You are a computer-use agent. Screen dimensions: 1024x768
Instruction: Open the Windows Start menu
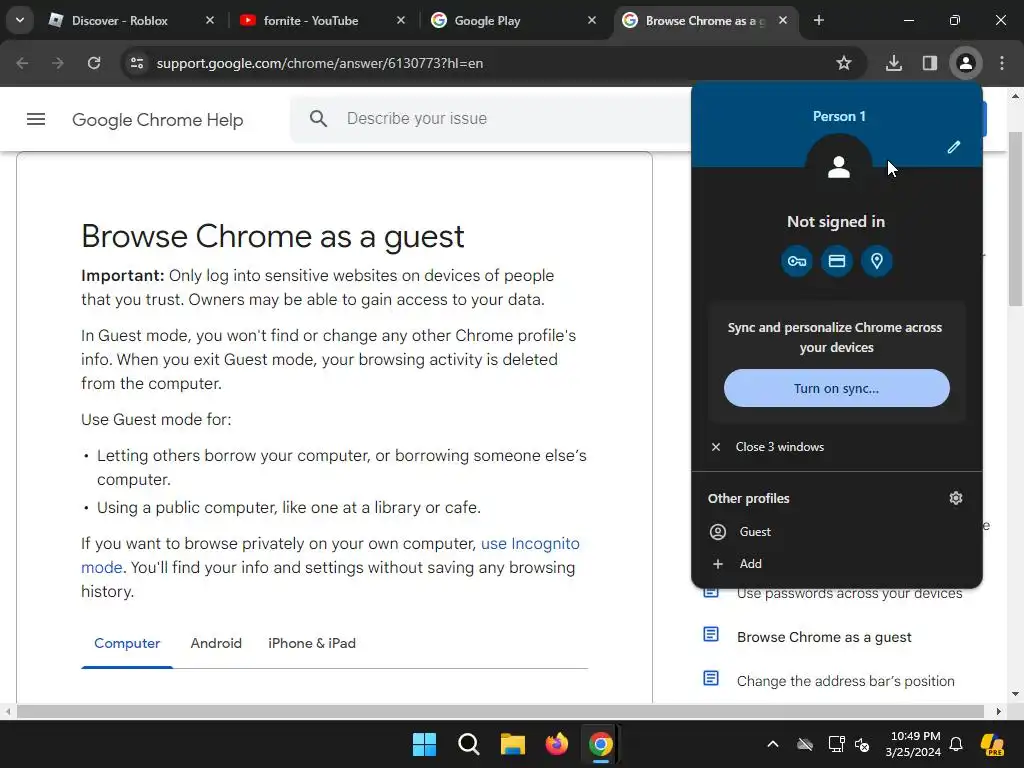[x=424, y=744]
